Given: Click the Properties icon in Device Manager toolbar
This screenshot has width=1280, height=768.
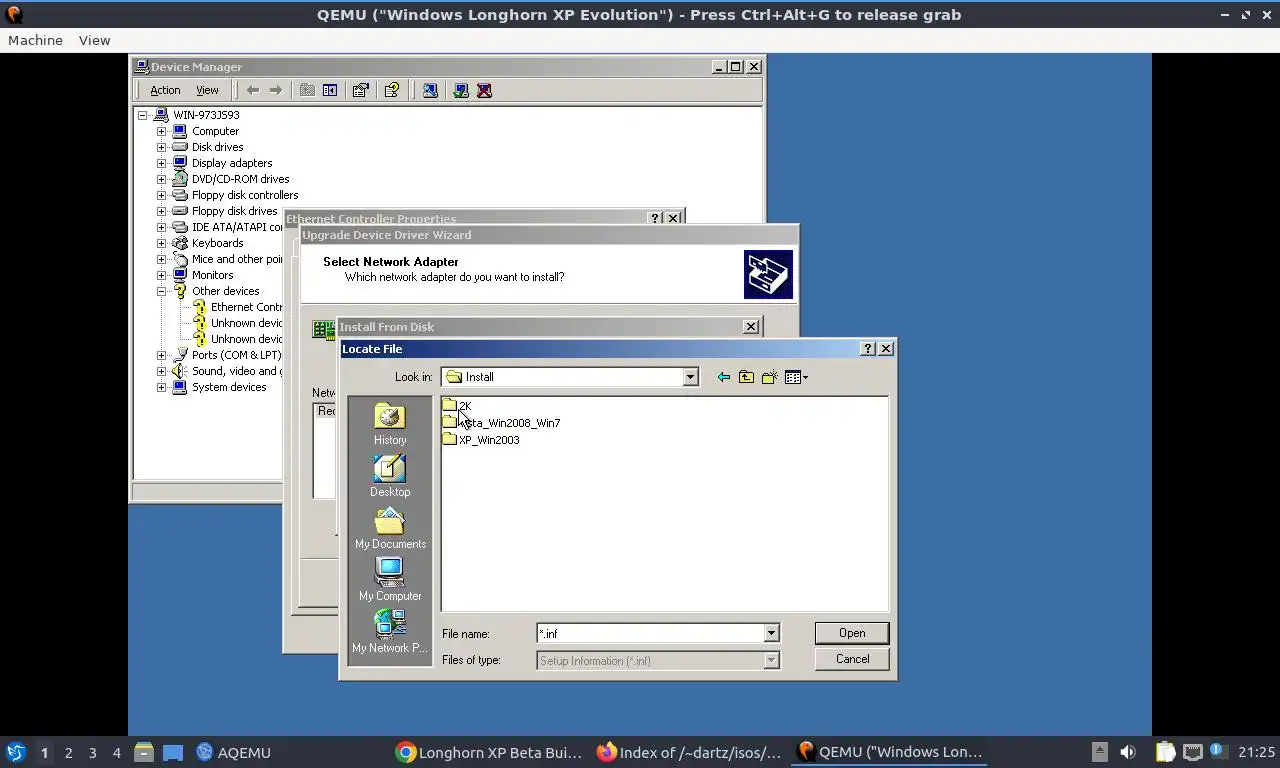Looking at the screenshot, I should click(361, 90).
